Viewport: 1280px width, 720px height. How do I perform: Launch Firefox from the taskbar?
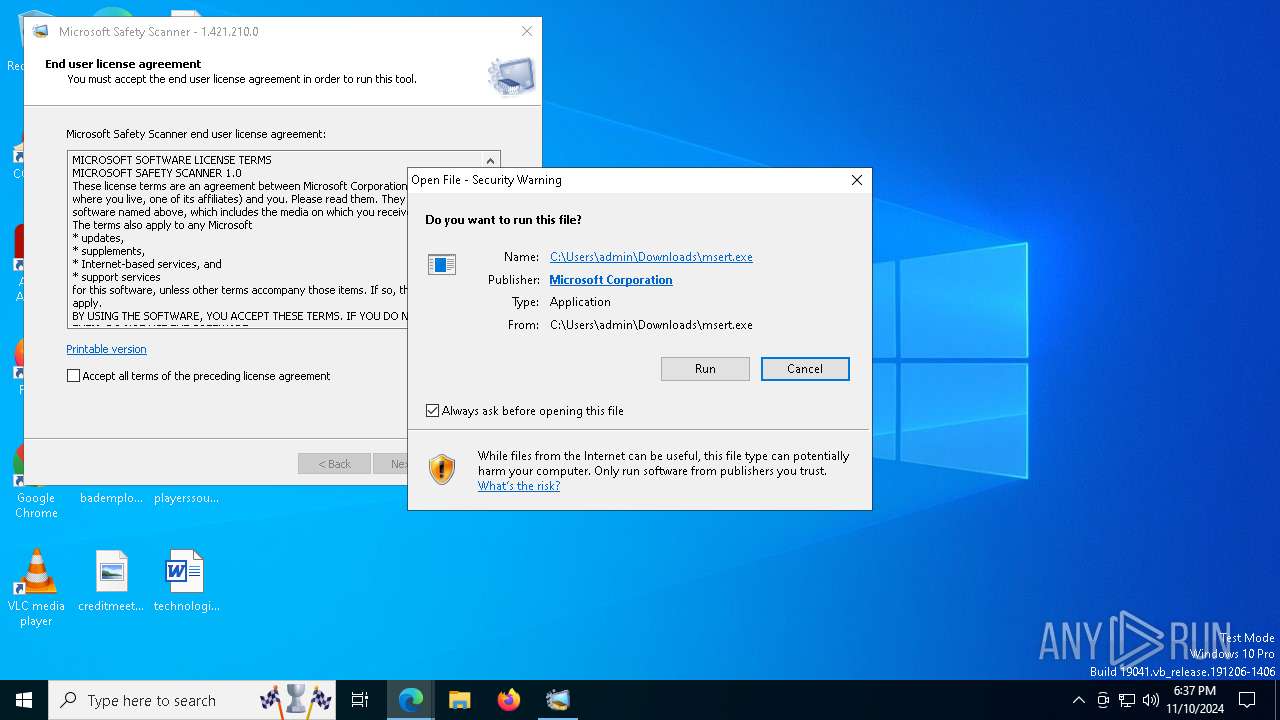[x=509, y=700]
